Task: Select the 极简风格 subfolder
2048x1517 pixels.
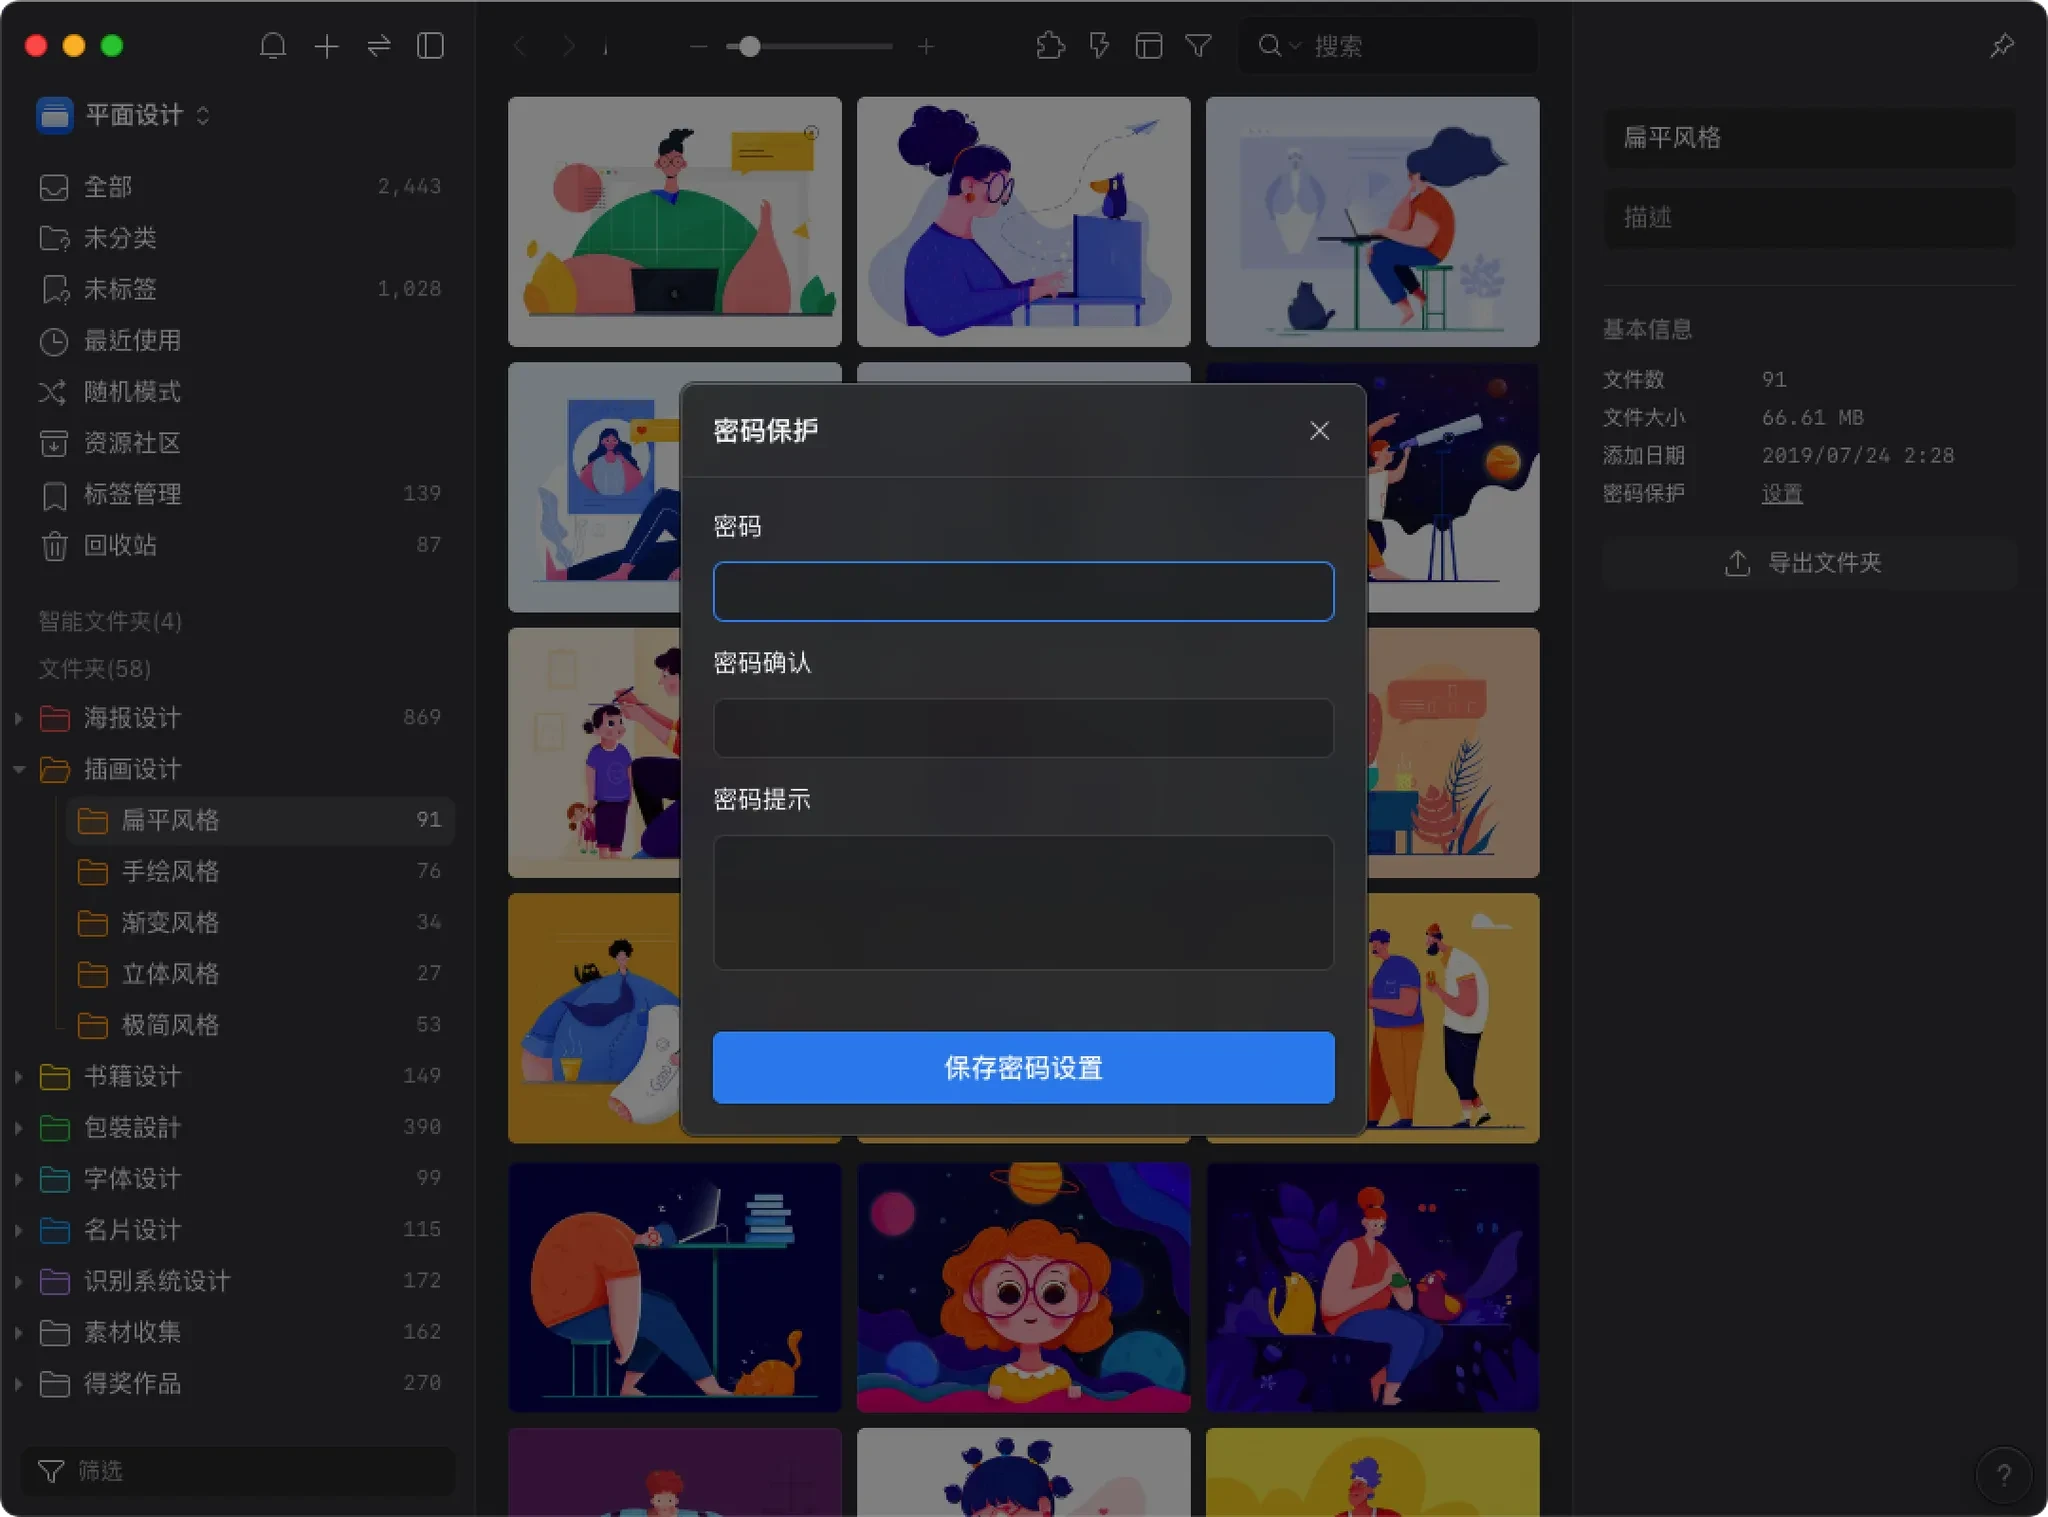Action: coord(260,1025)
